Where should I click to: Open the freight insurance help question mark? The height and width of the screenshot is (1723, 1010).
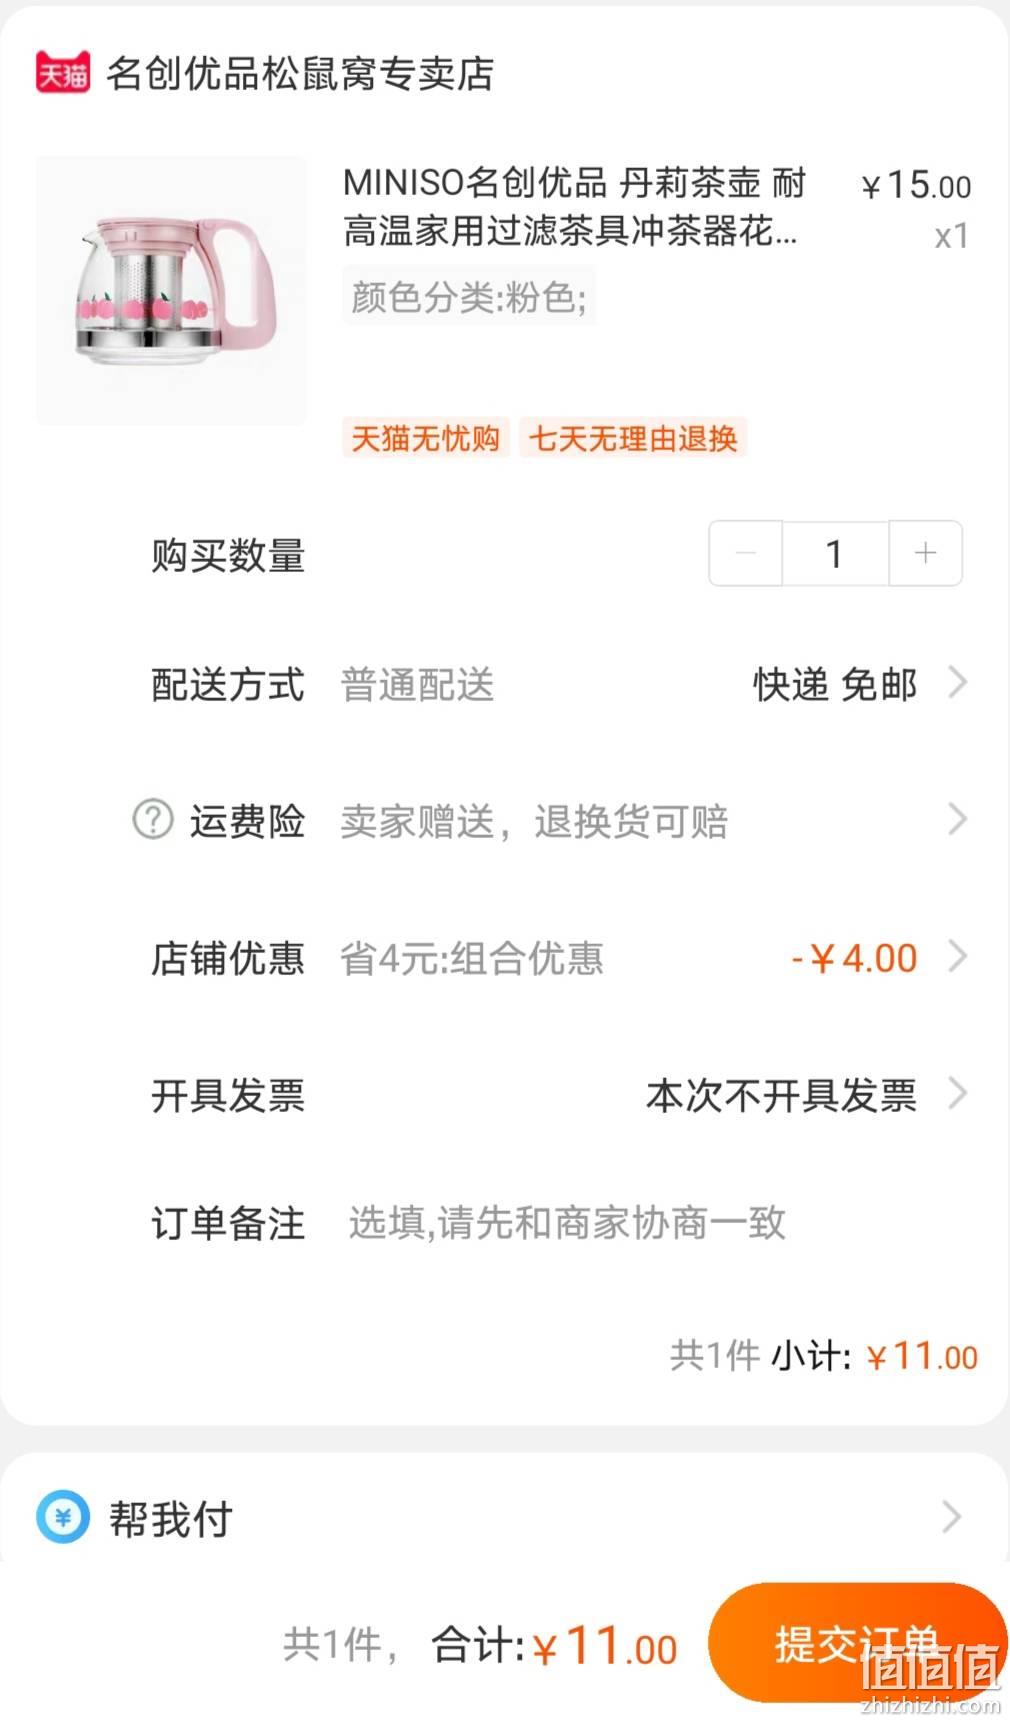[153, 820]
